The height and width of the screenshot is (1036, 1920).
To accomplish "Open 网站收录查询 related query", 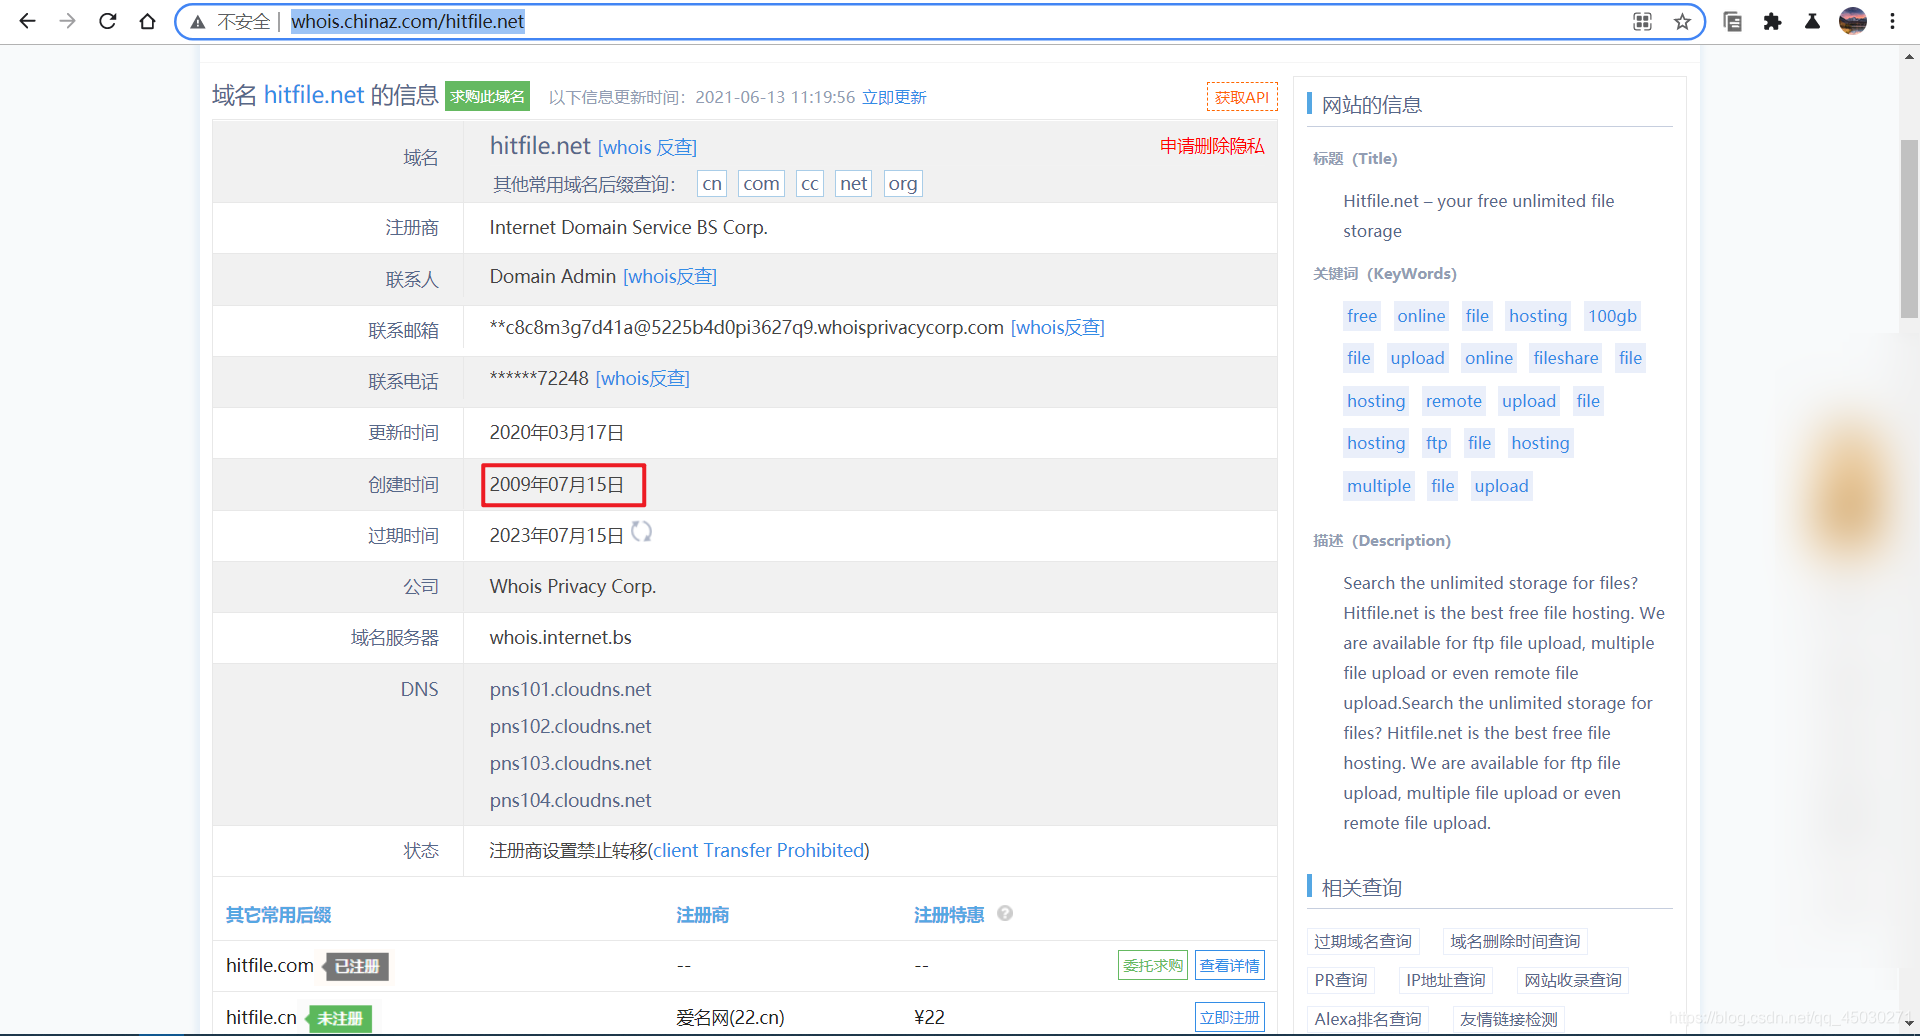I will coord(1573,980).
